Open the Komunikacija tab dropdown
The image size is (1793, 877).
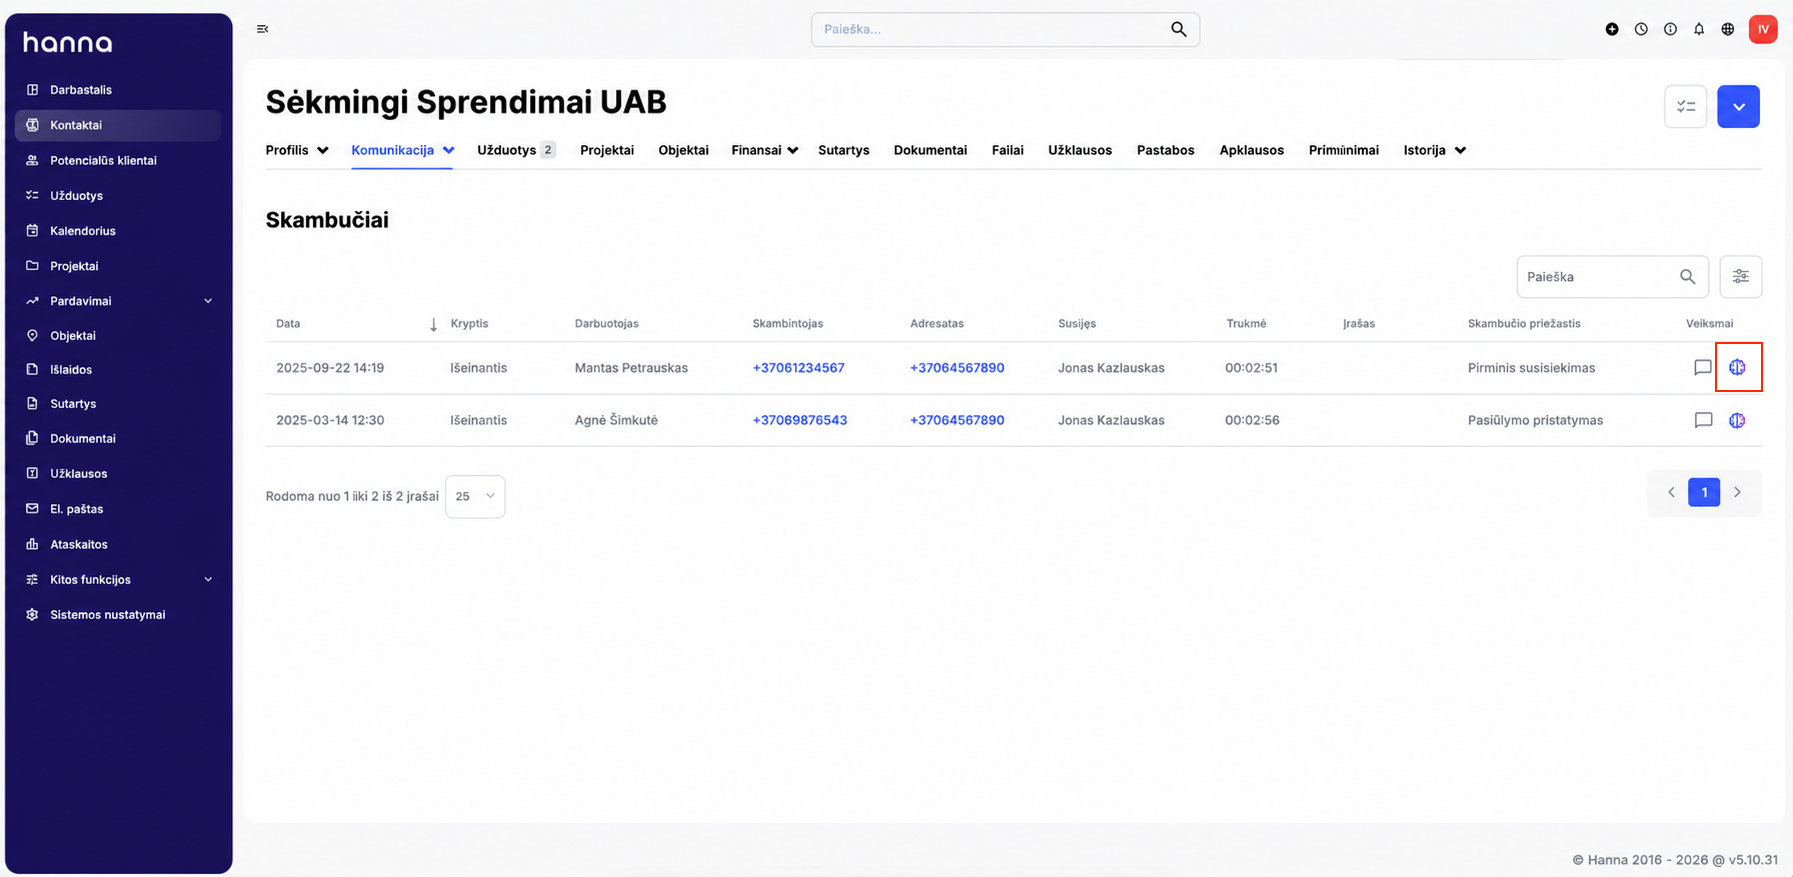403,150
